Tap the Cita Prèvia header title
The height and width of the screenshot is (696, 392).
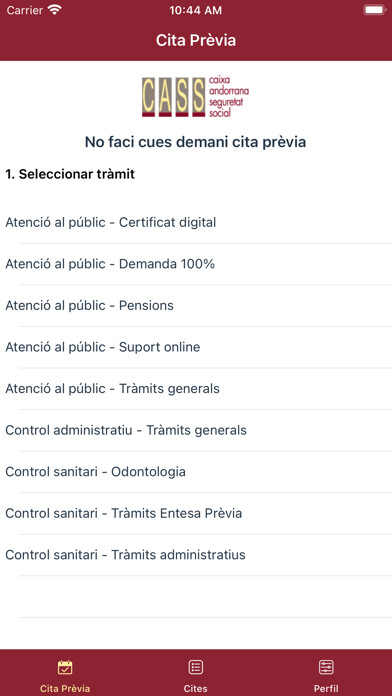point(196,40)
